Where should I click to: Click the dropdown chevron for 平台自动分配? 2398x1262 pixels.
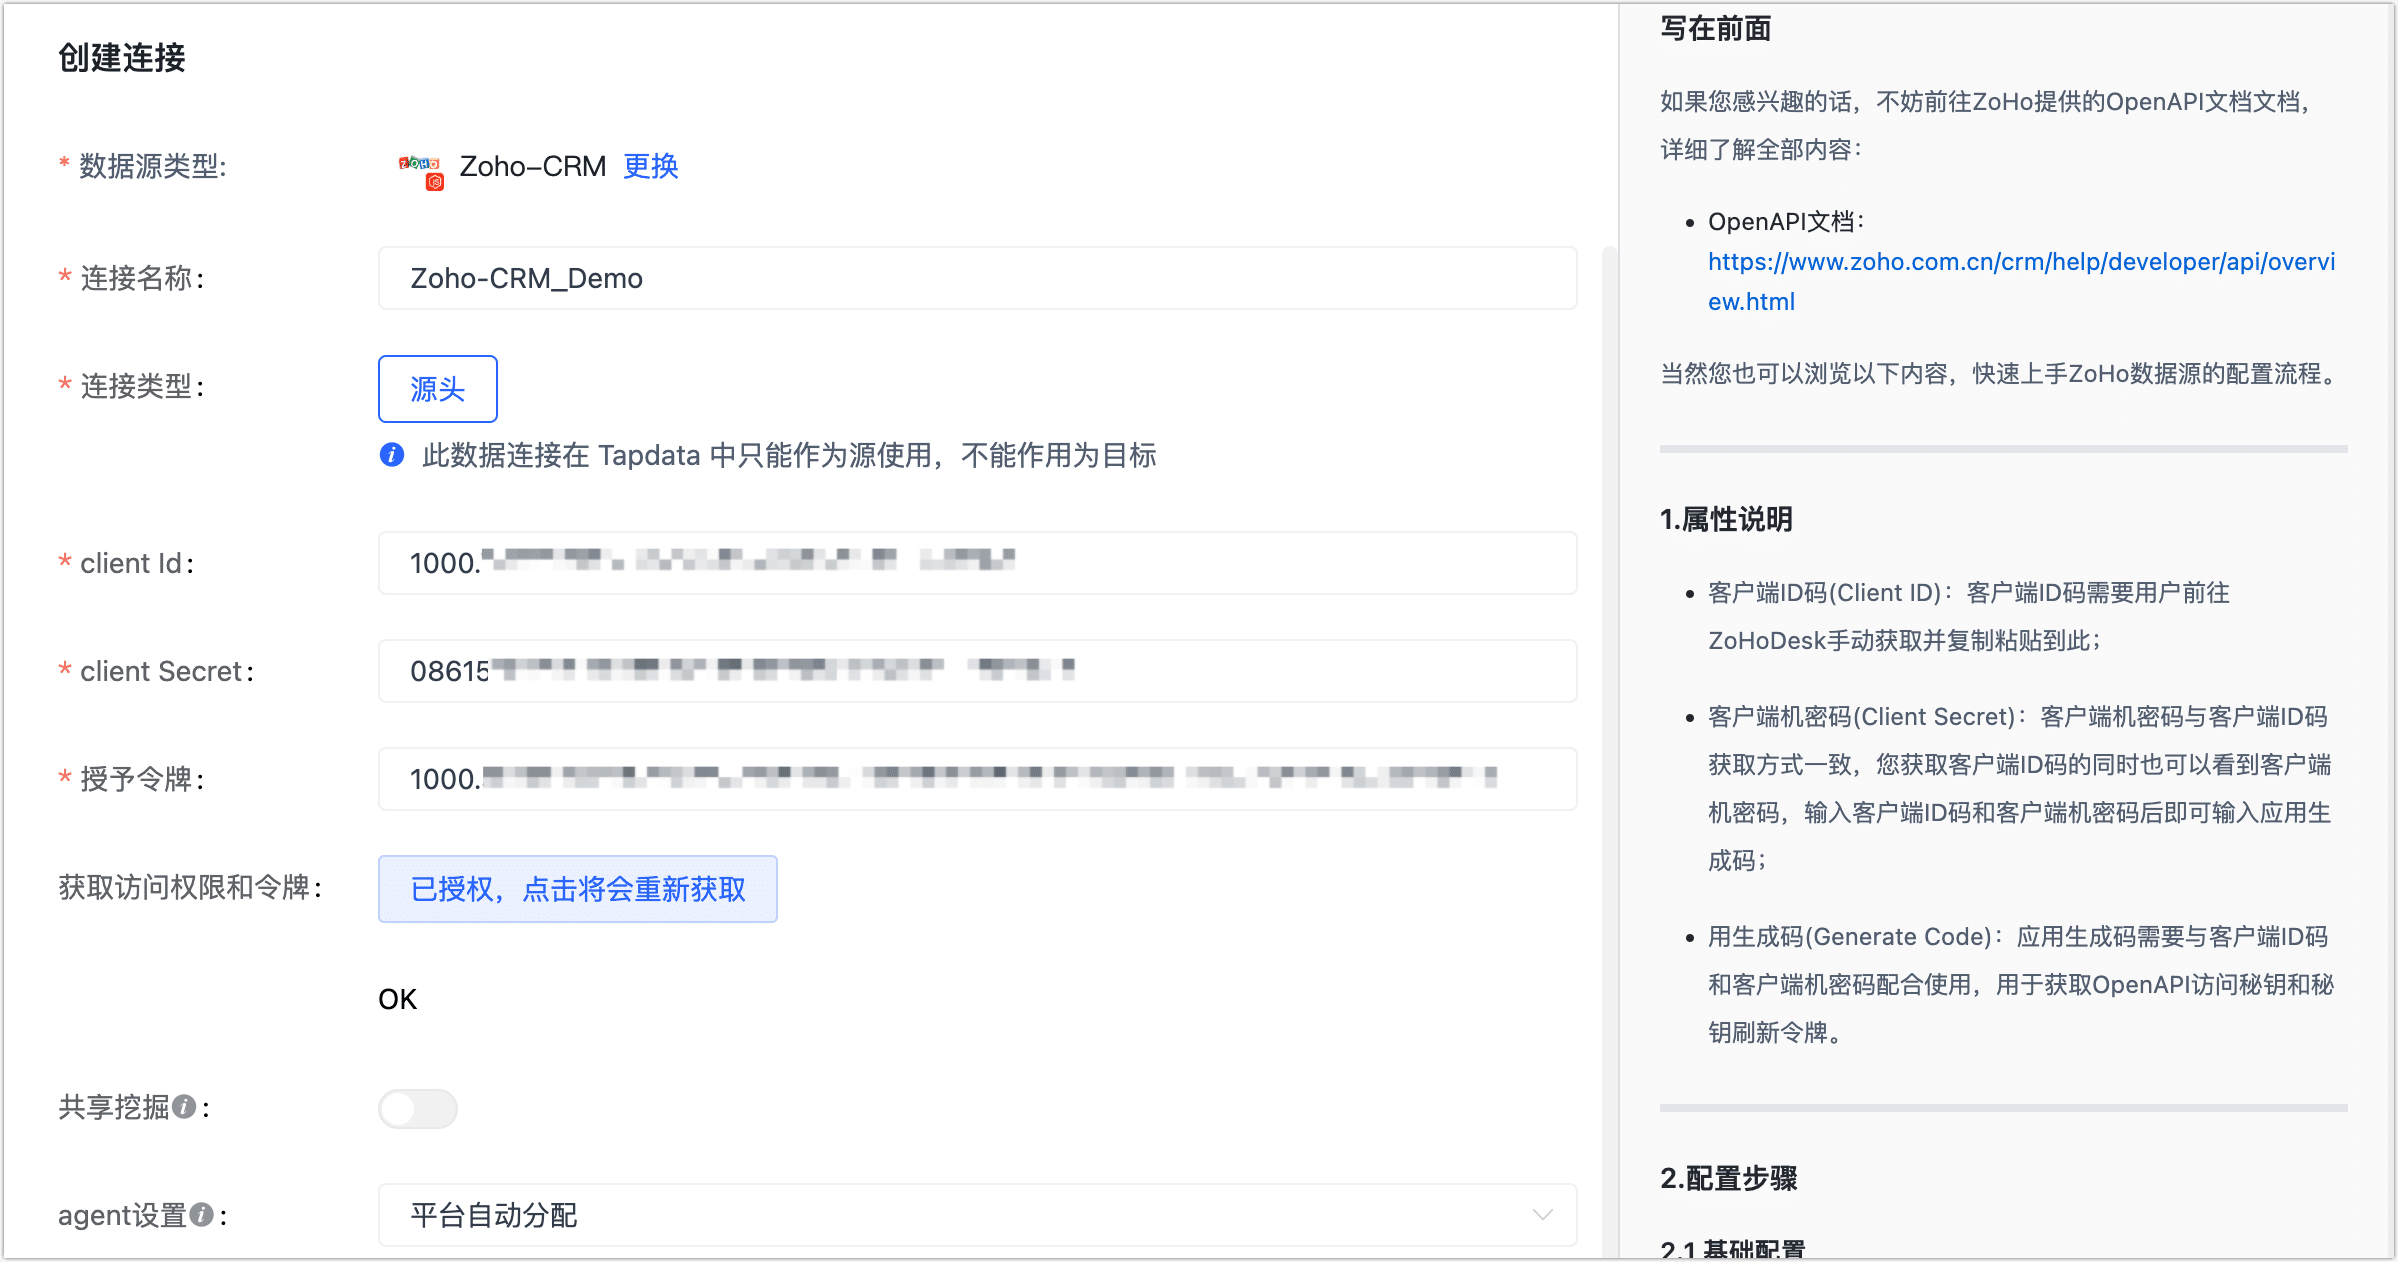(1542, 1215)
